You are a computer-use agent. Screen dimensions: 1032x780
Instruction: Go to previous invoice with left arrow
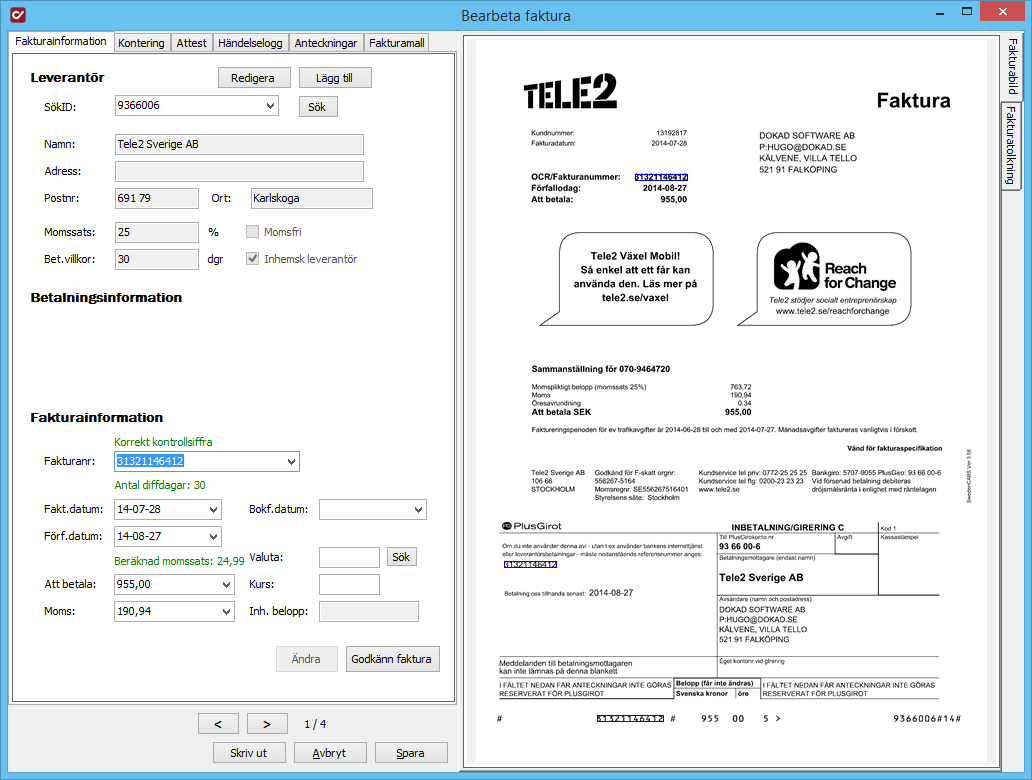(x=218, y=723)
